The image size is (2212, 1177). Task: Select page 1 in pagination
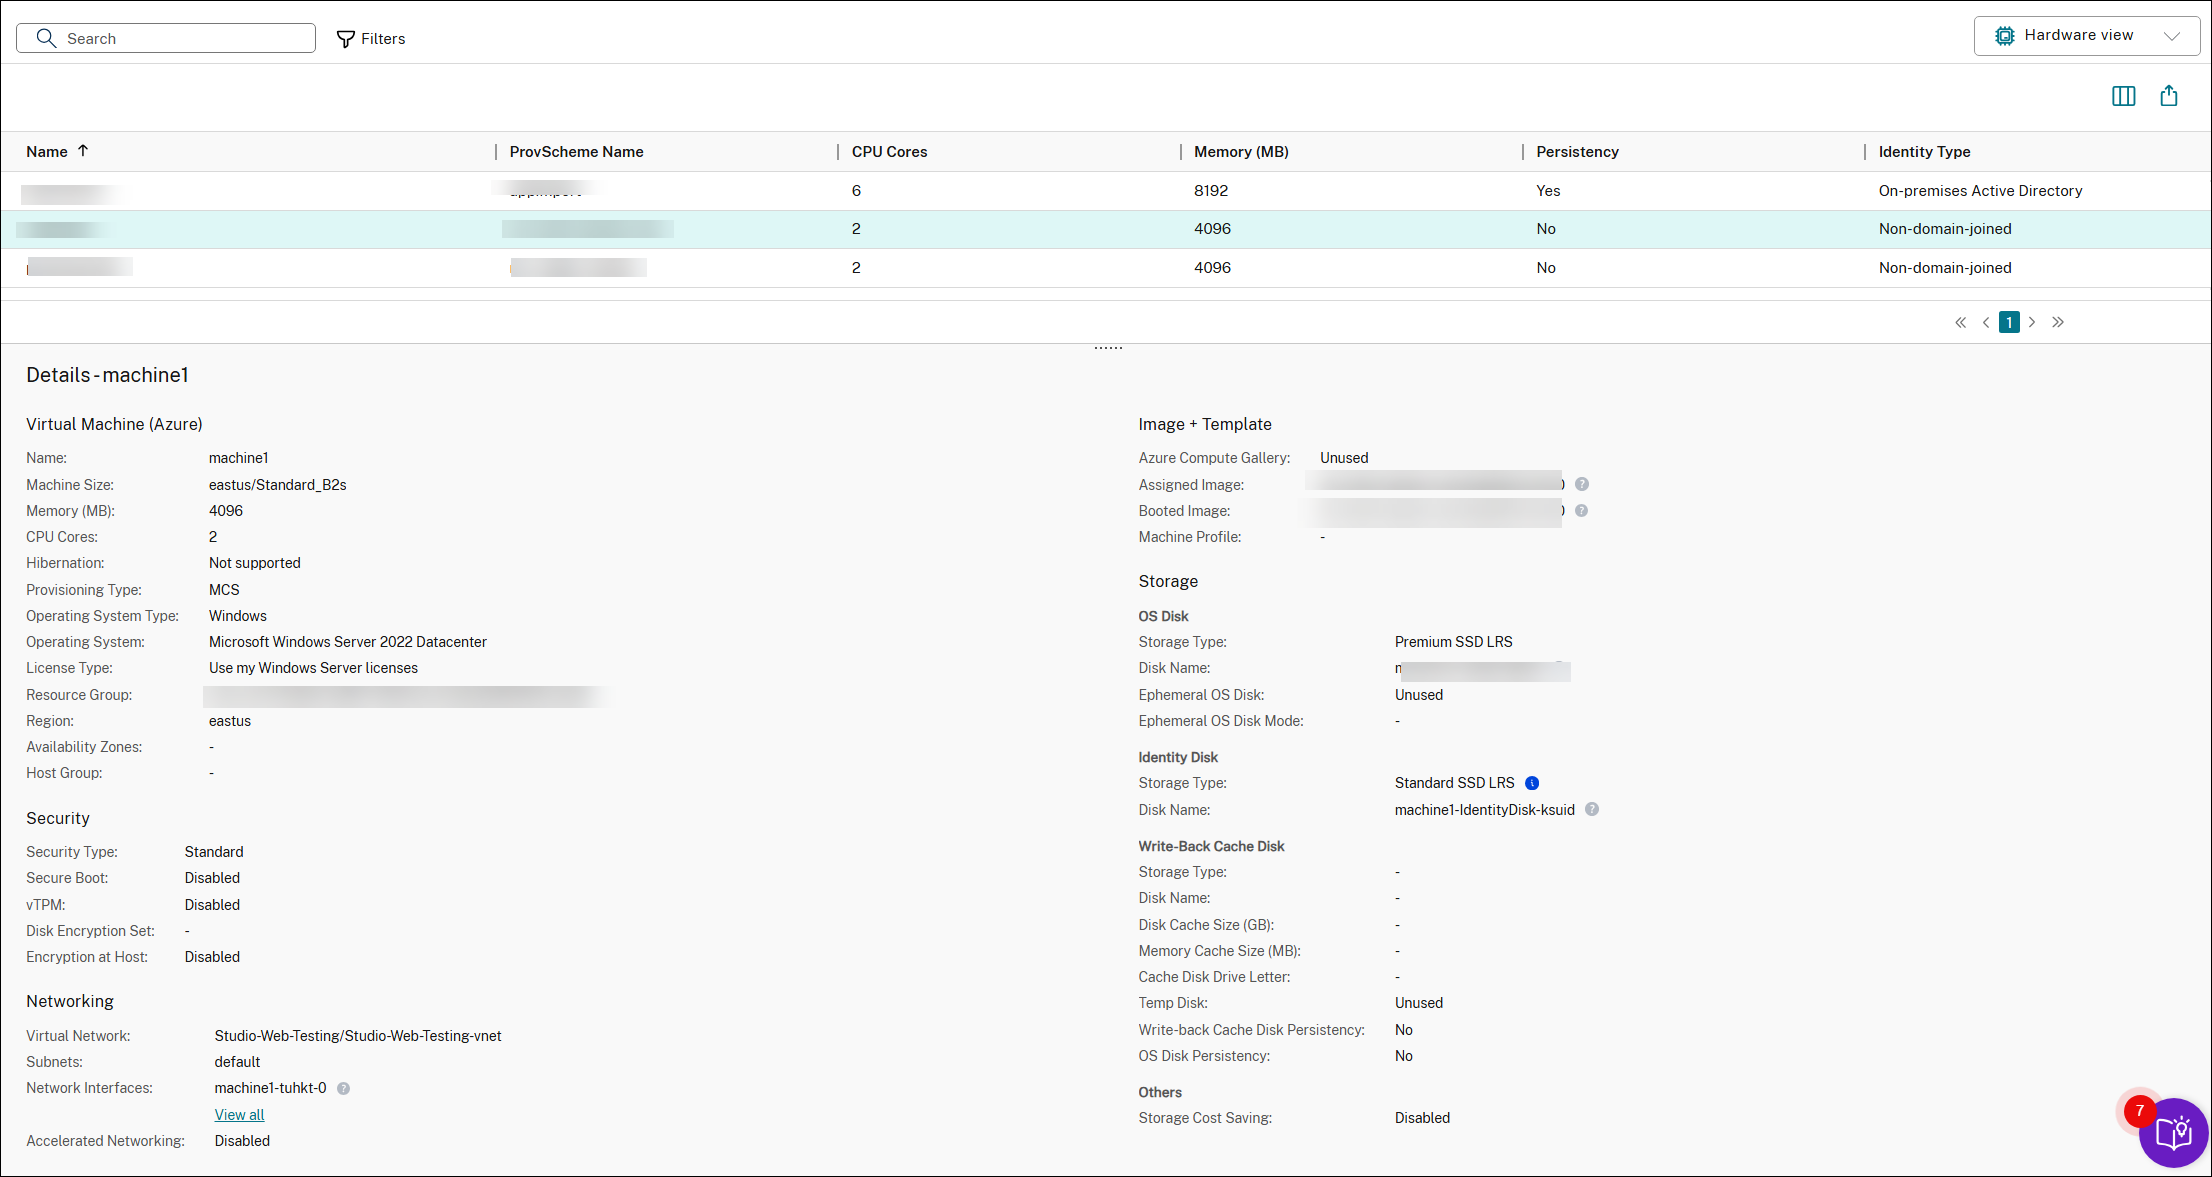(x=2008, y=322)
